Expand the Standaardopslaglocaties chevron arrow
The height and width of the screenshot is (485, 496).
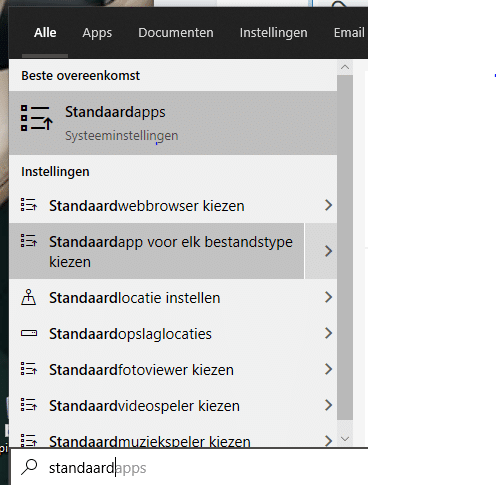[328, 333]
